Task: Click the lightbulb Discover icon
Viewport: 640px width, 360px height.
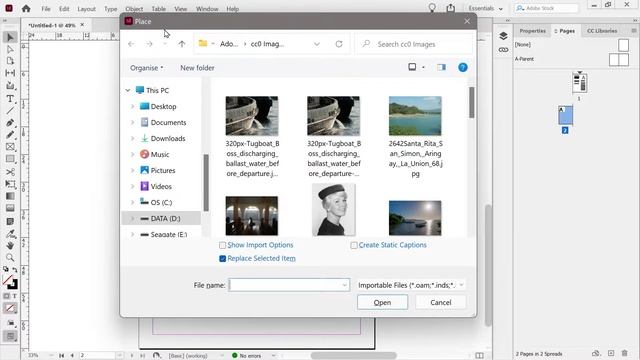Action: point(432,8)
